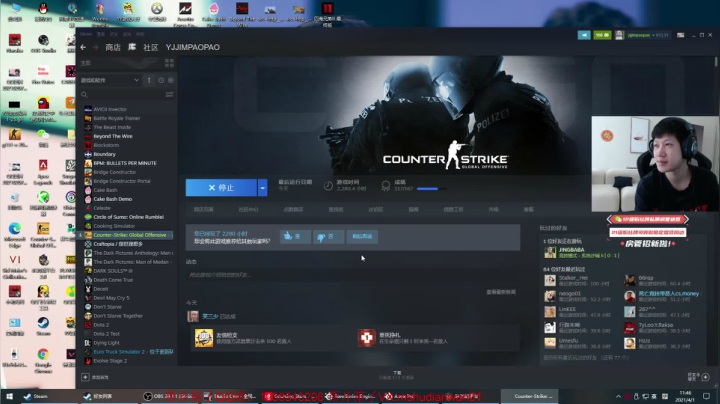Go back with the Steam back arrow
This screenshot has height=404, width=720.
(83, 47)
